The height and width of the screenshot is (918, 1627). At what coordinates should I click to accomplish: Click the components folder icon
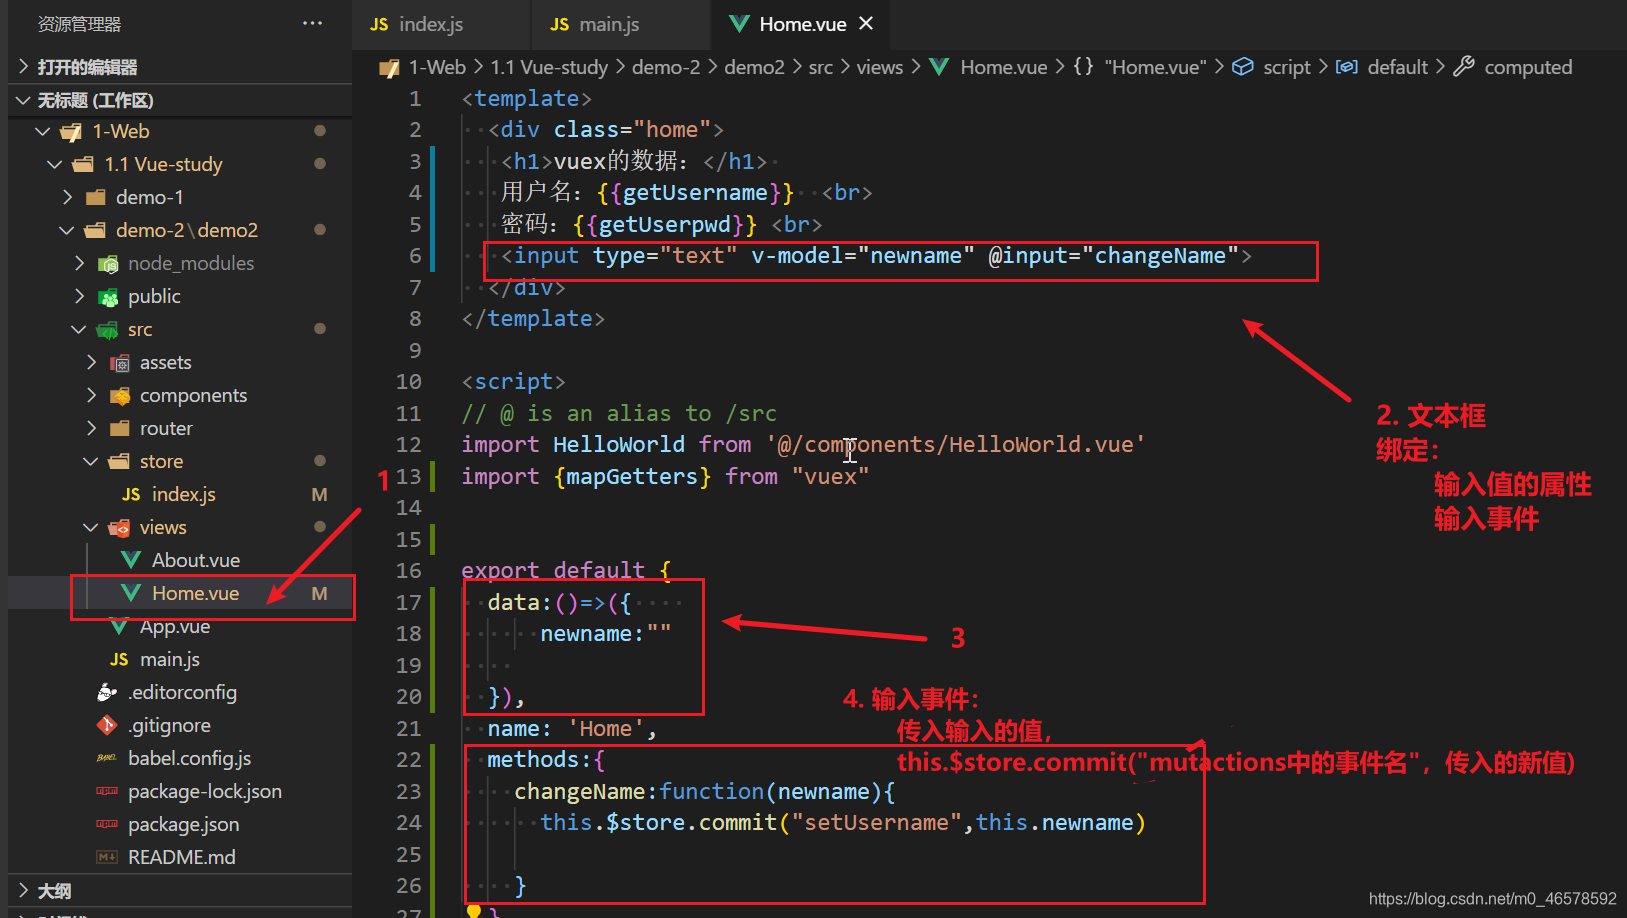(x=120, y=396)
